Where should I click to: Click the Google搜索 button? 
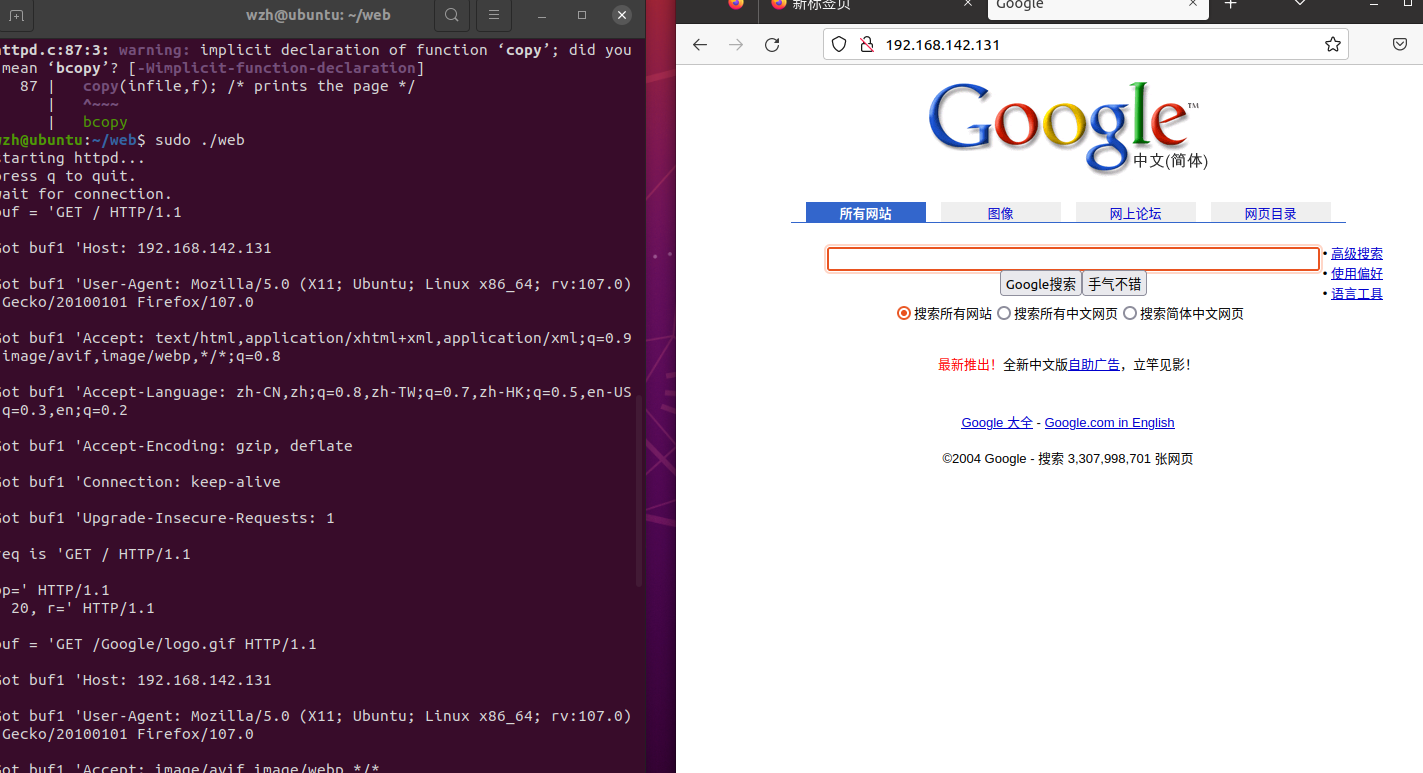tap(1041, 284)
